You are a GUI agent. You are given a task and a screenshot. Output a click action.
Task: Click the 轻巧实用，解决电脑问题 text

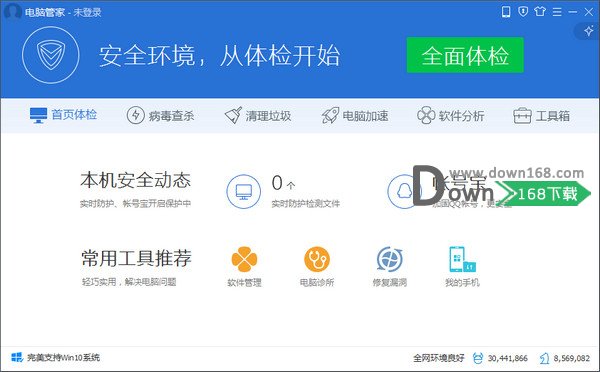(129, 282)
